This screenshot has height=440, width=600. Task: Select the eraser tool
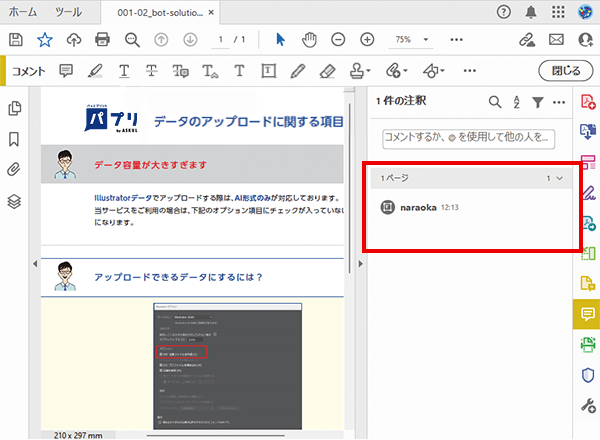[328, 71]
